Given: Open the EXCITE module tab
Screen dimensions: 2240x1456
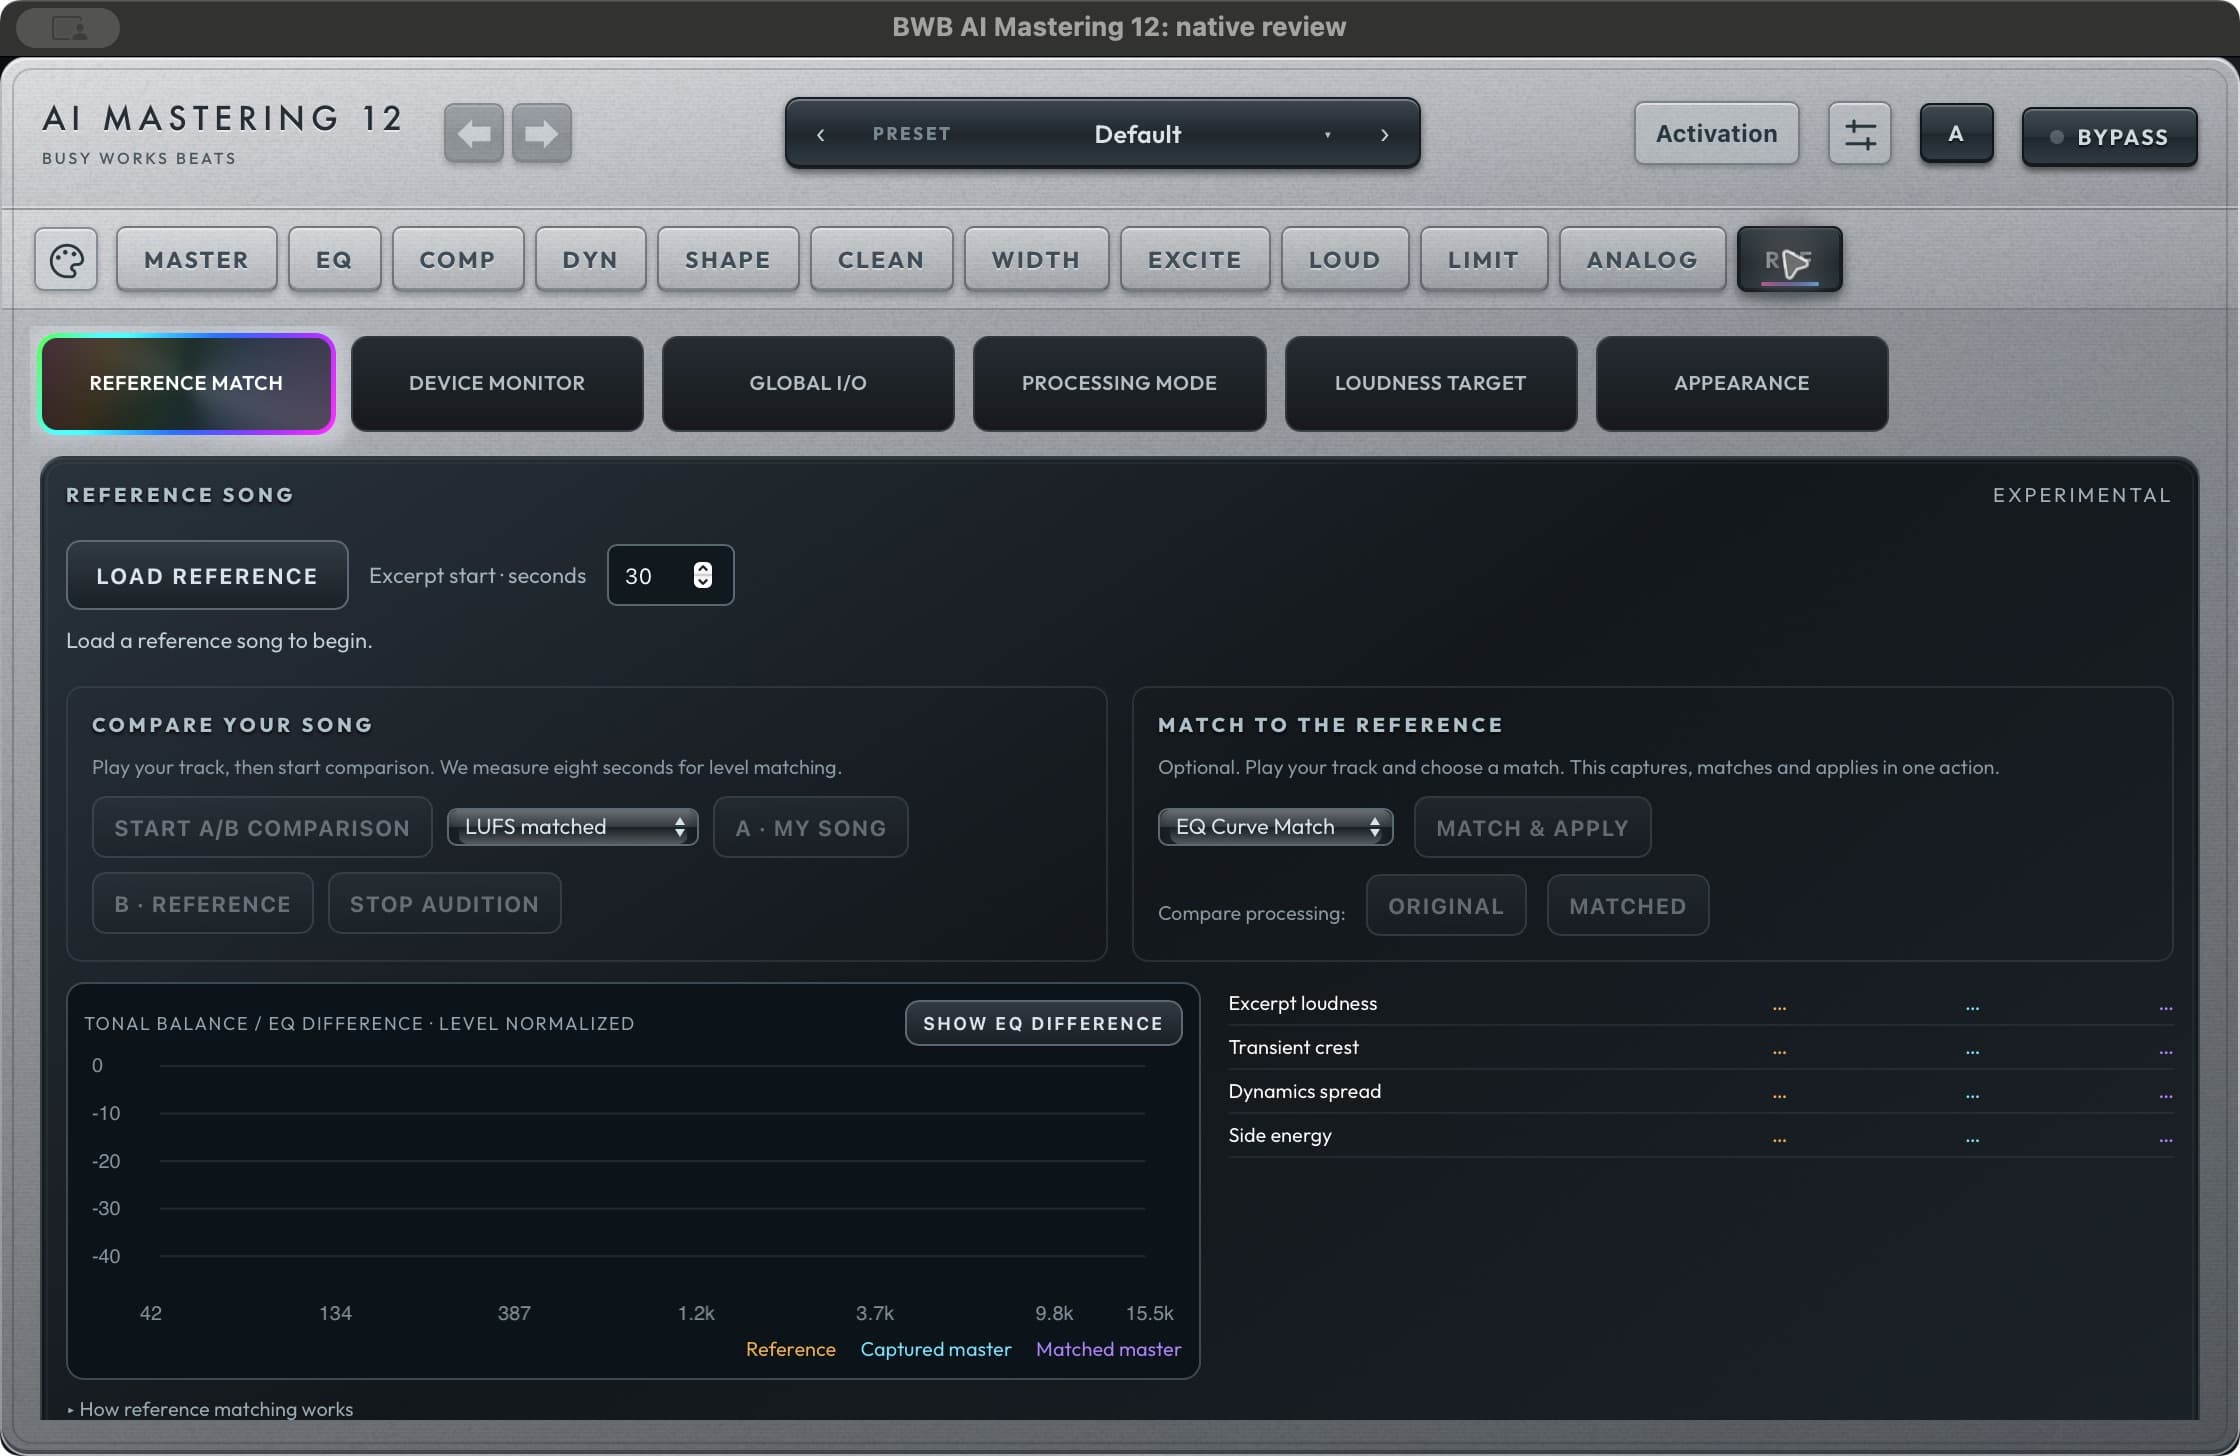Looking at the screenshot, I should pos(1195,260).
